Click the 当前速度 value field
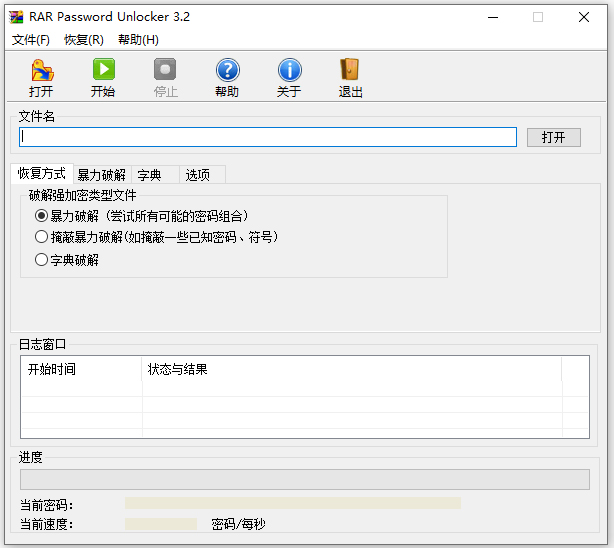The image size is (614, 548). click(x=161, y=524)
